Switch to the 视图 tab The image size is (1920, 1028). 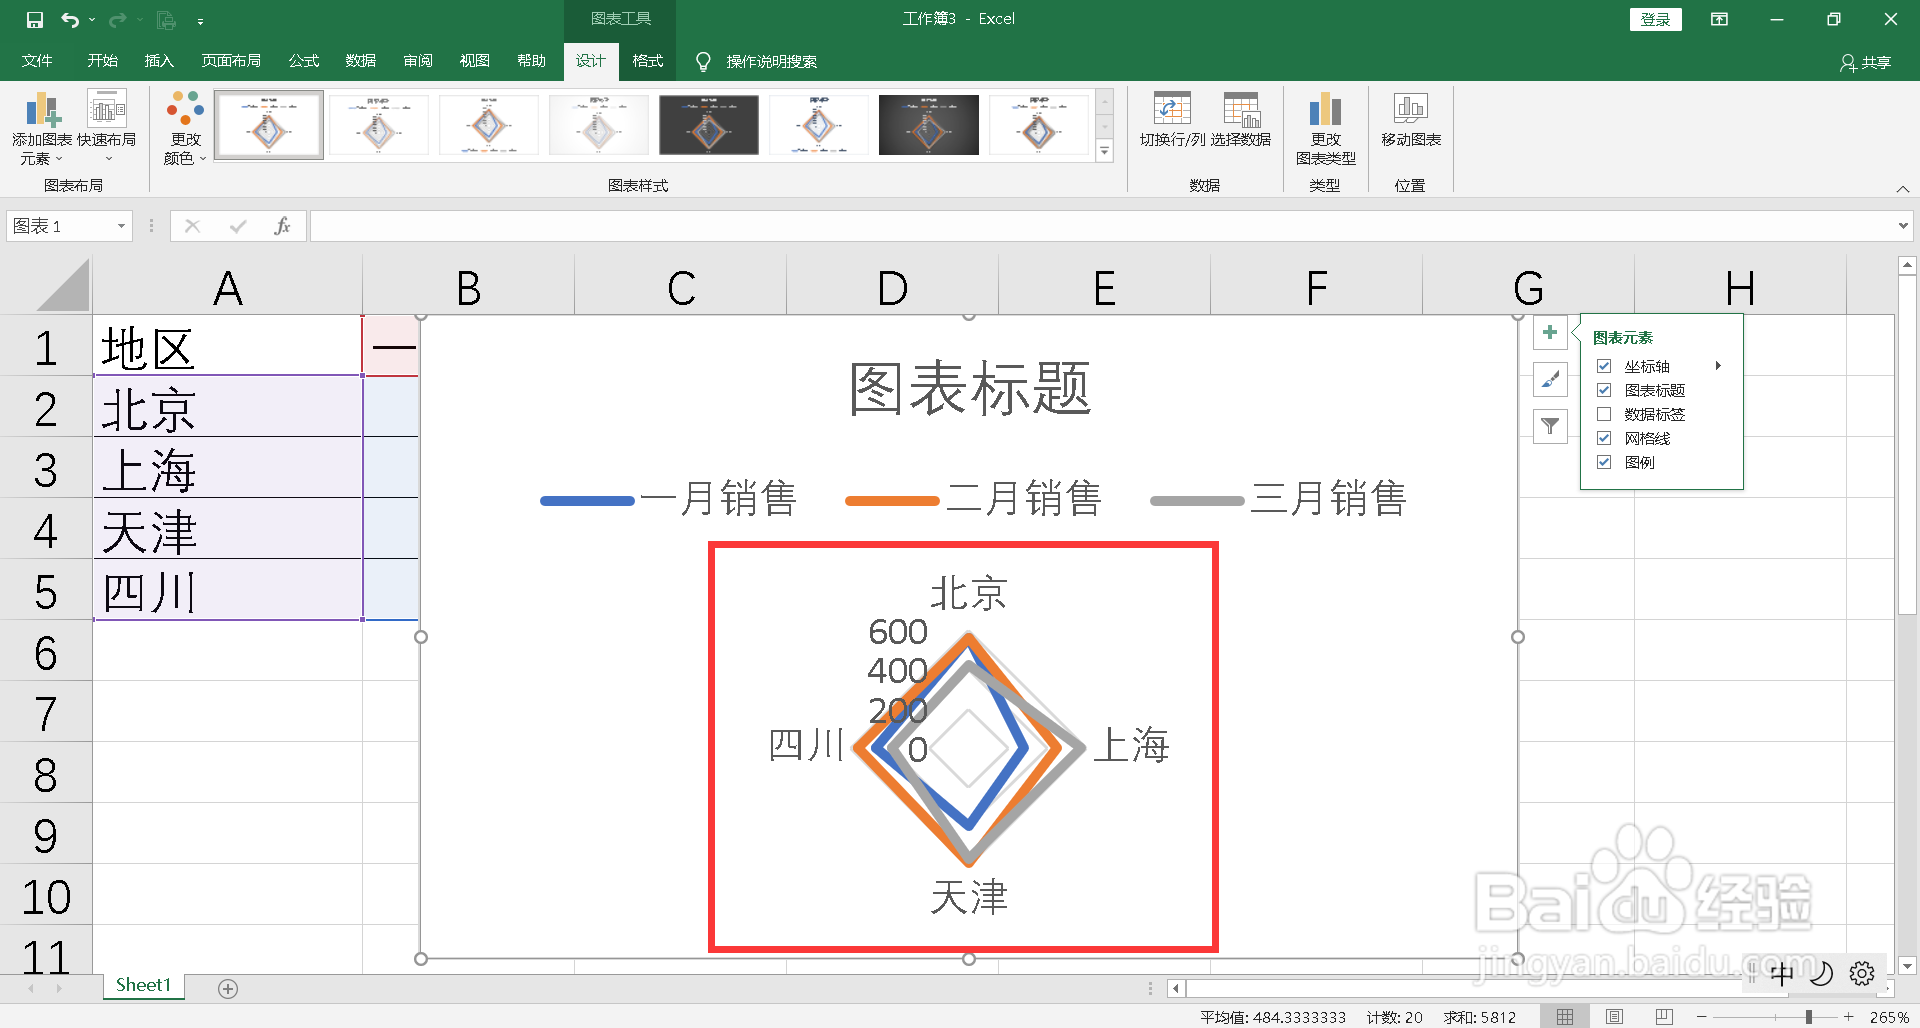pyautogui.click(x=474, y=61)
